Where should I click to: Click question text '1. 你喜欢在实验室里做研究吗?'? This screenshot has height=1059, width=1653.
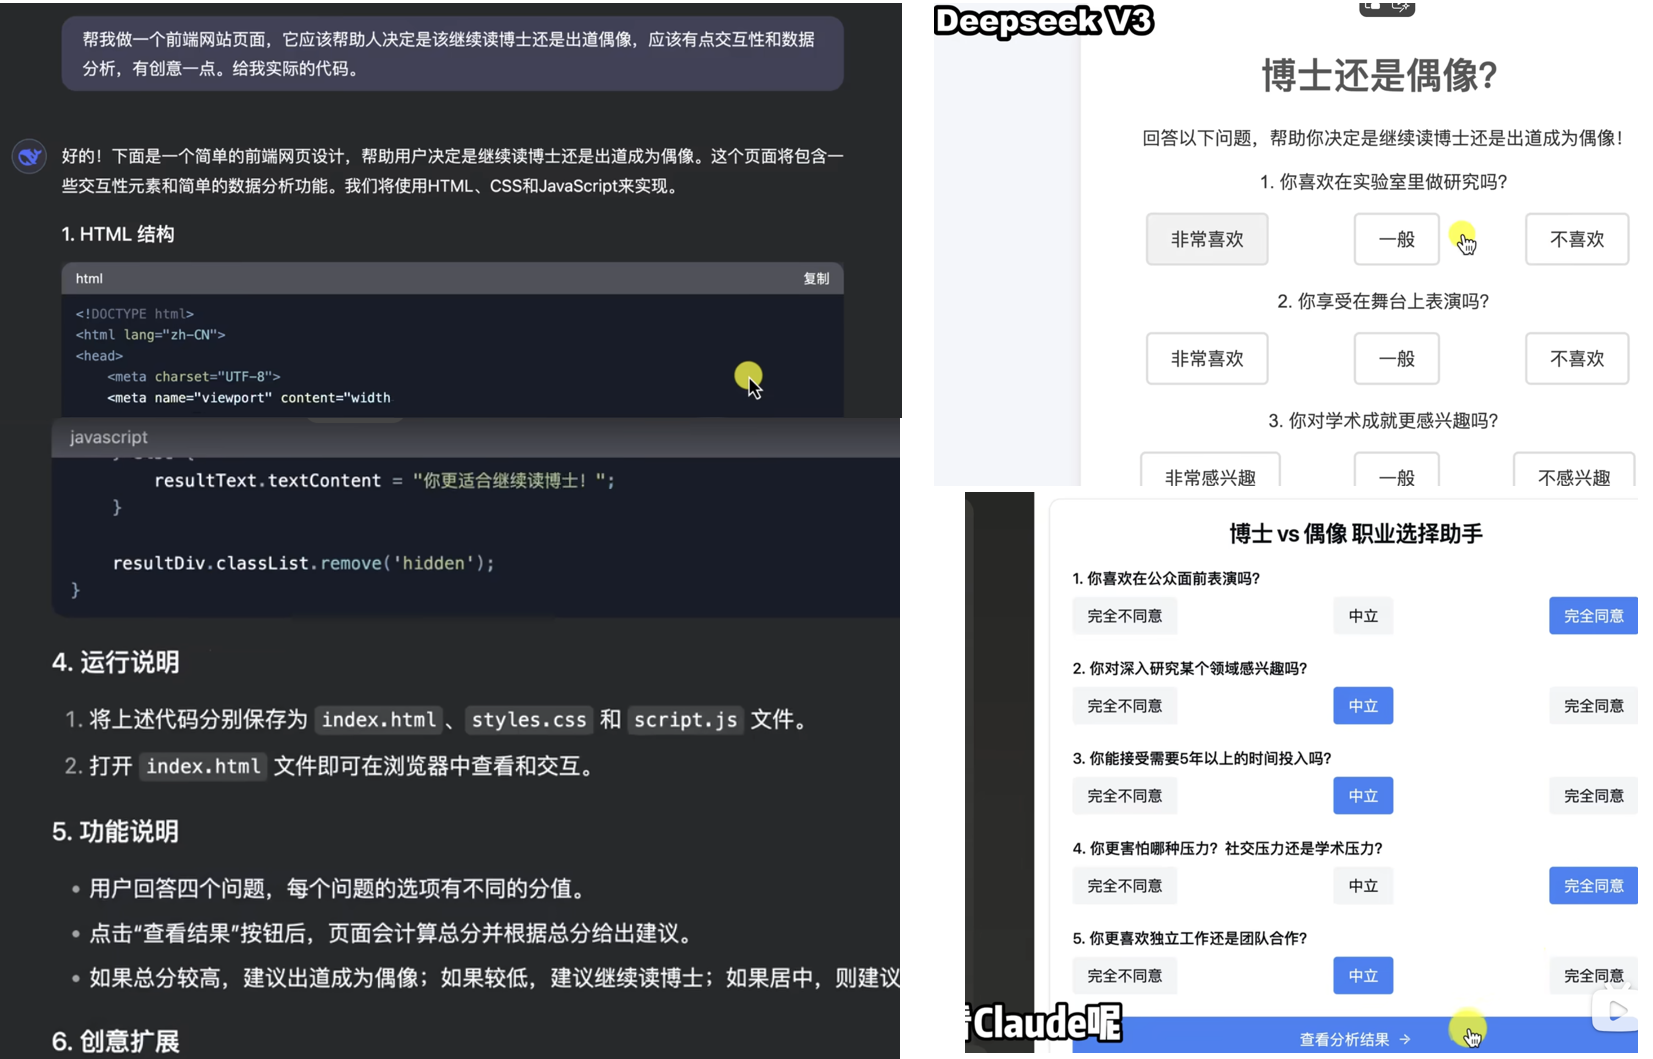click(1383, 182)
